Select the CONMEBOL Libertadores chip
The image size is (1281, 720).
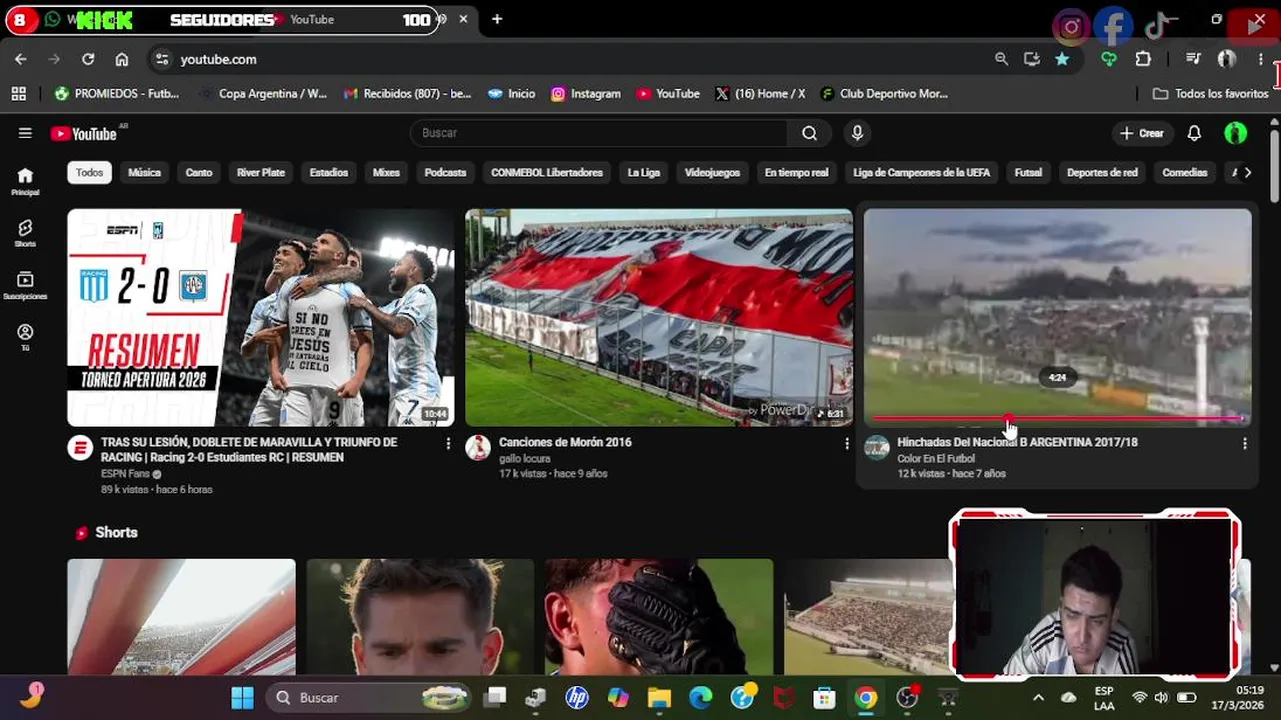[547, 172]
